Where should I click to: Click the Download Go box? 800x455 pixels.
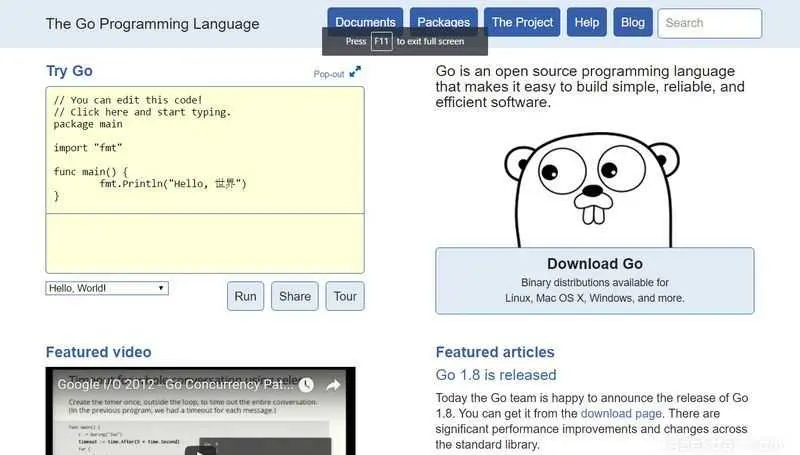[x=595, y=281]
